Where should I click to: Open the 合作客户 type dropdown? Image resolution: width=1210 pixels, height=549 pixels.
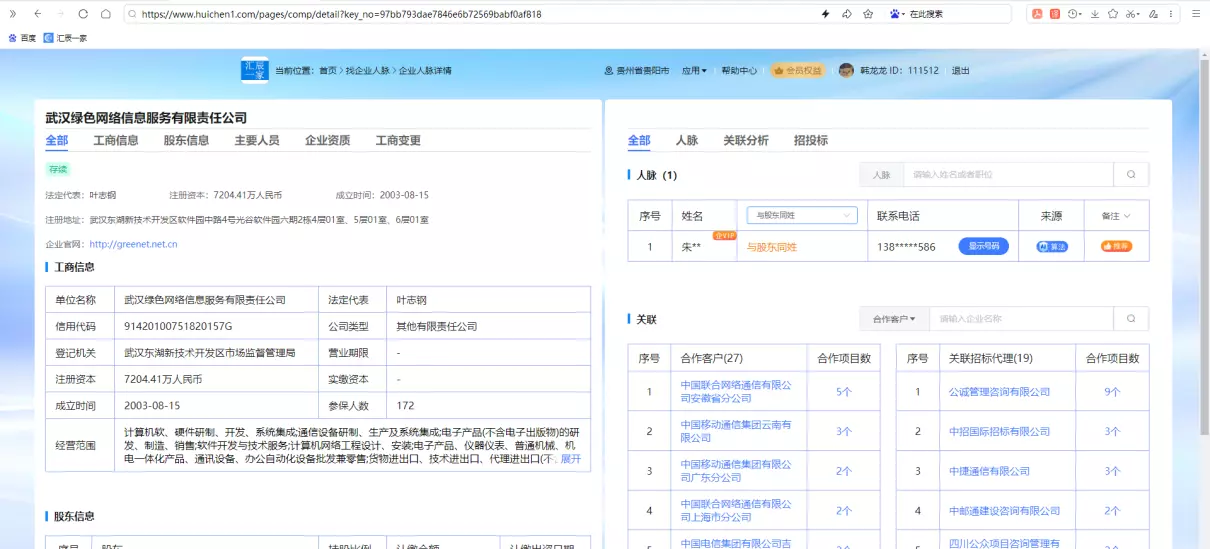pyautogui.click(x=894, y=319)
